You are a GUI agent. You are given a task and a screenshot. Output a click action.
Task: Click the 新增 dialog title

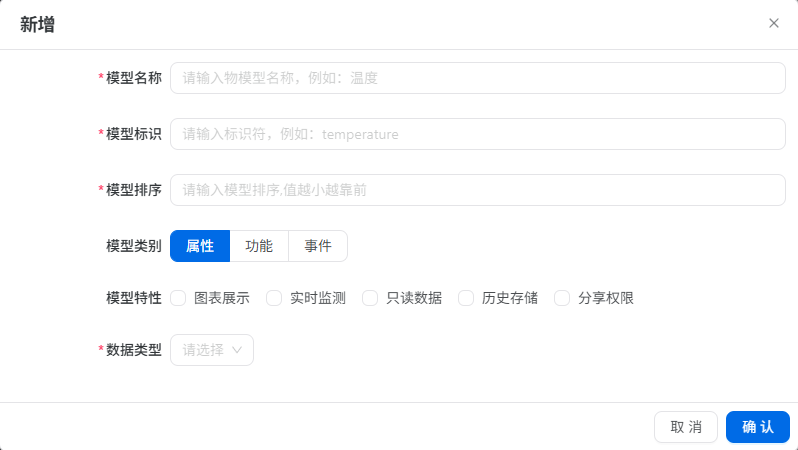tap(38, 25)
